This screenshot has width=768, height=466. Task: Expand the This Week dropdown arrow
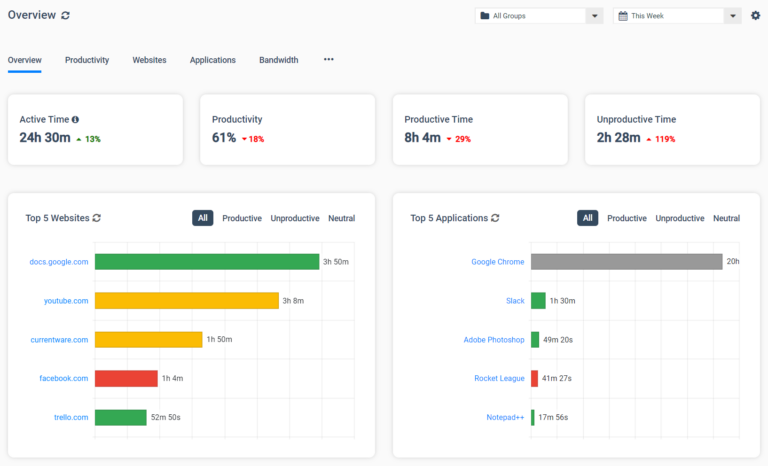[733, 16]
